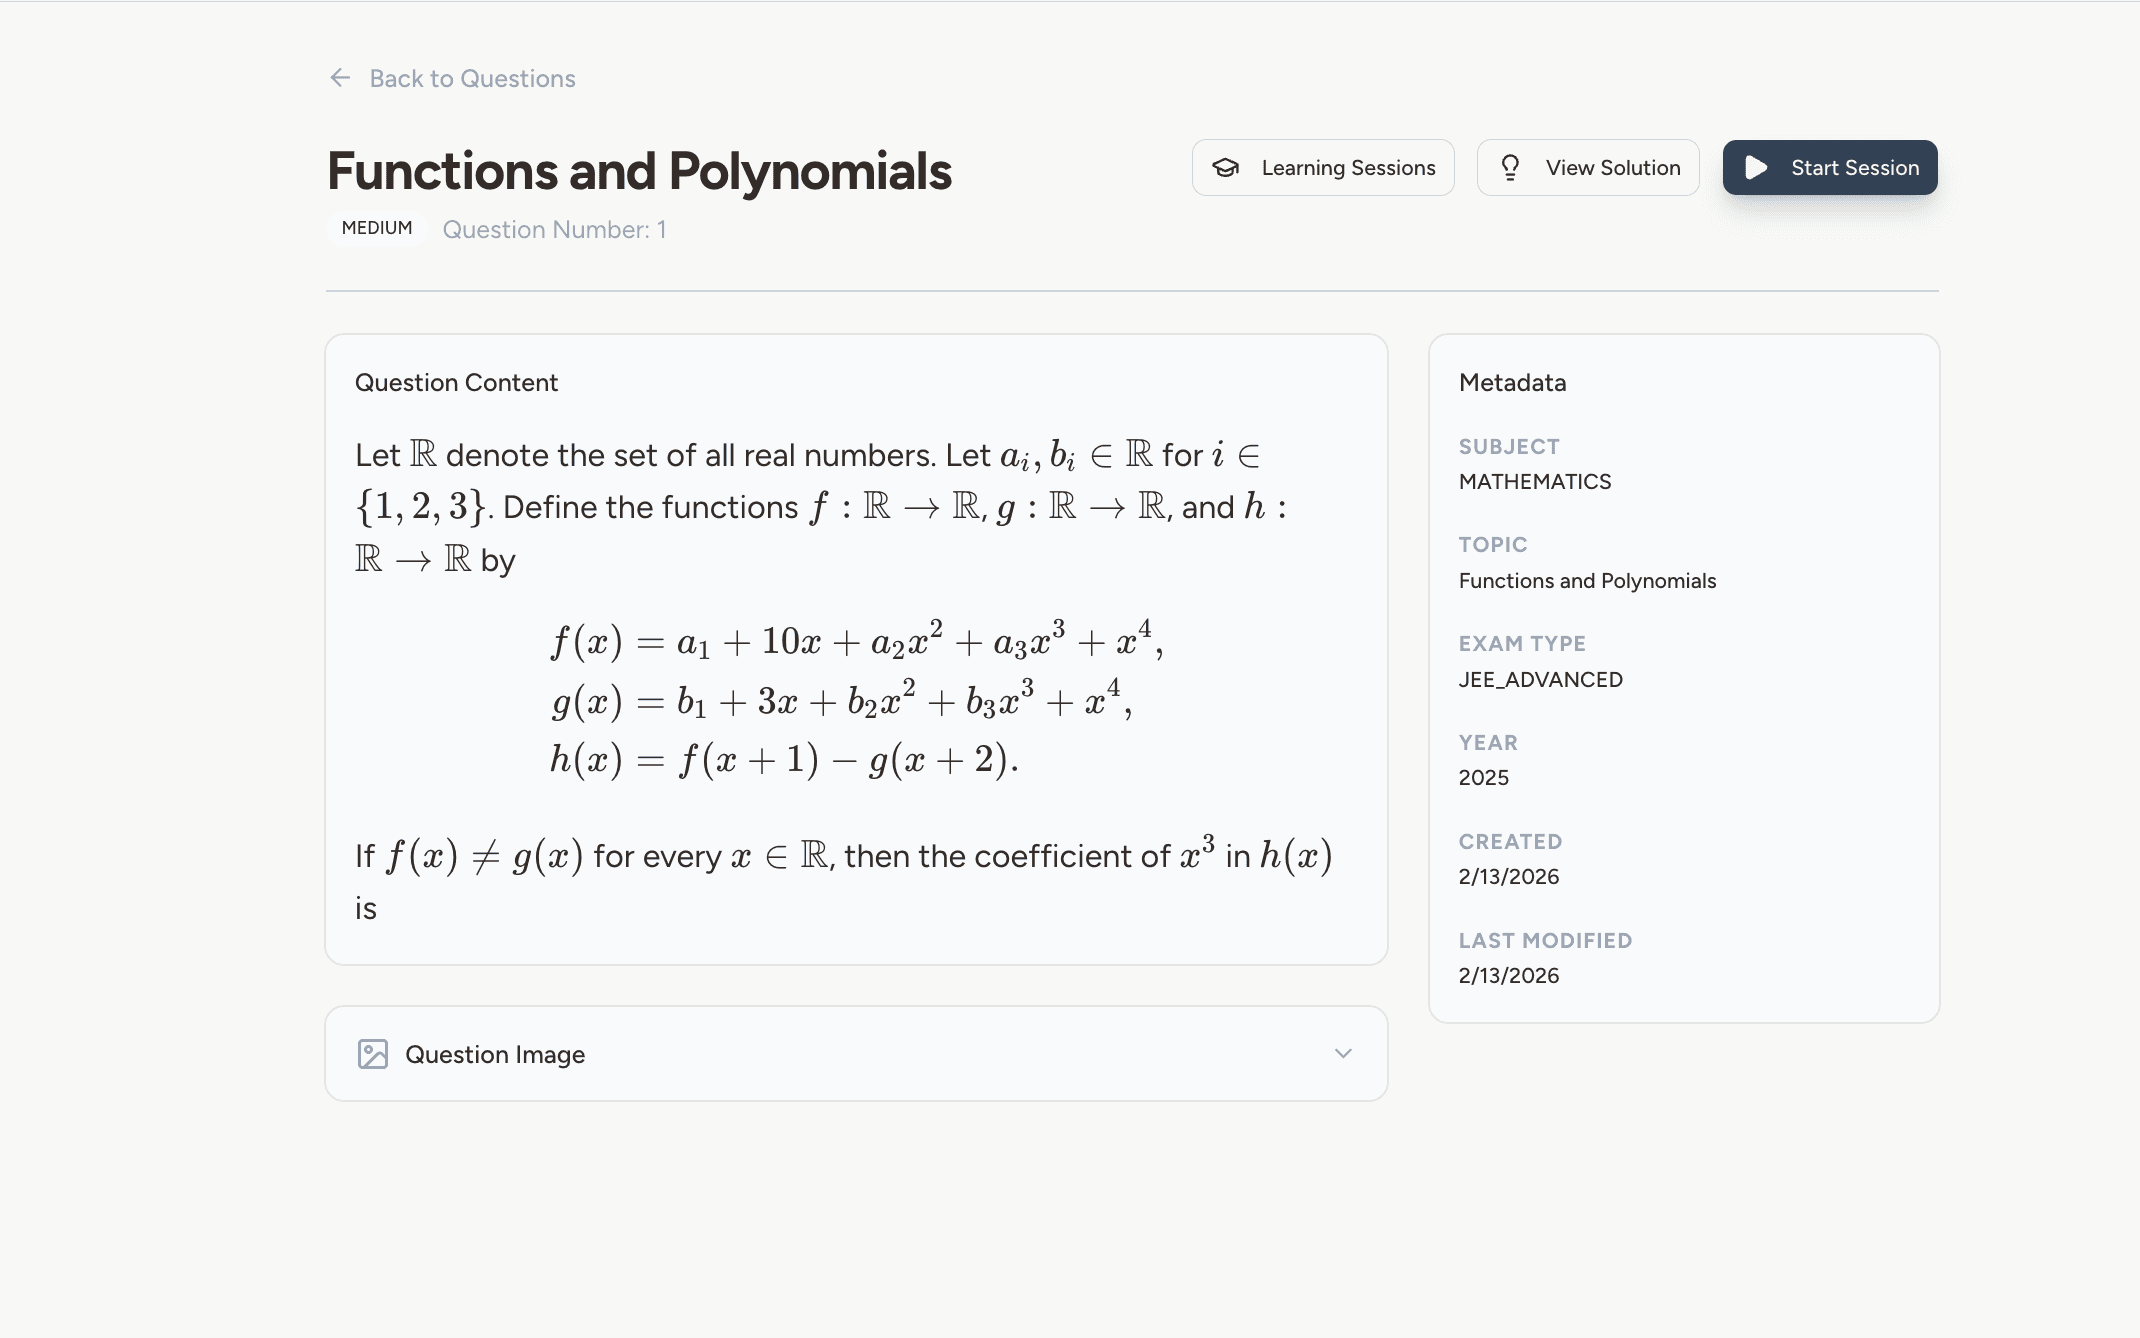Click the chevron on the Question Image panel

coord(1344,1053)
